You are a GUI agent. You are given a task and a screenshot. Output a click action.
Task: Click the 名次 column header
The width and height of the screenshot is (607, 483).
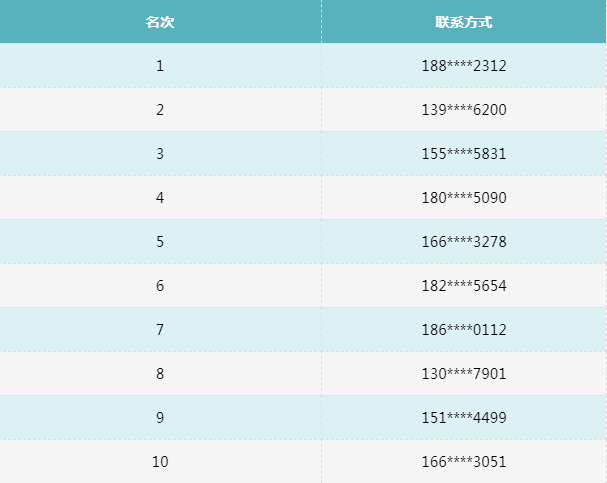(x=160, y=22)
